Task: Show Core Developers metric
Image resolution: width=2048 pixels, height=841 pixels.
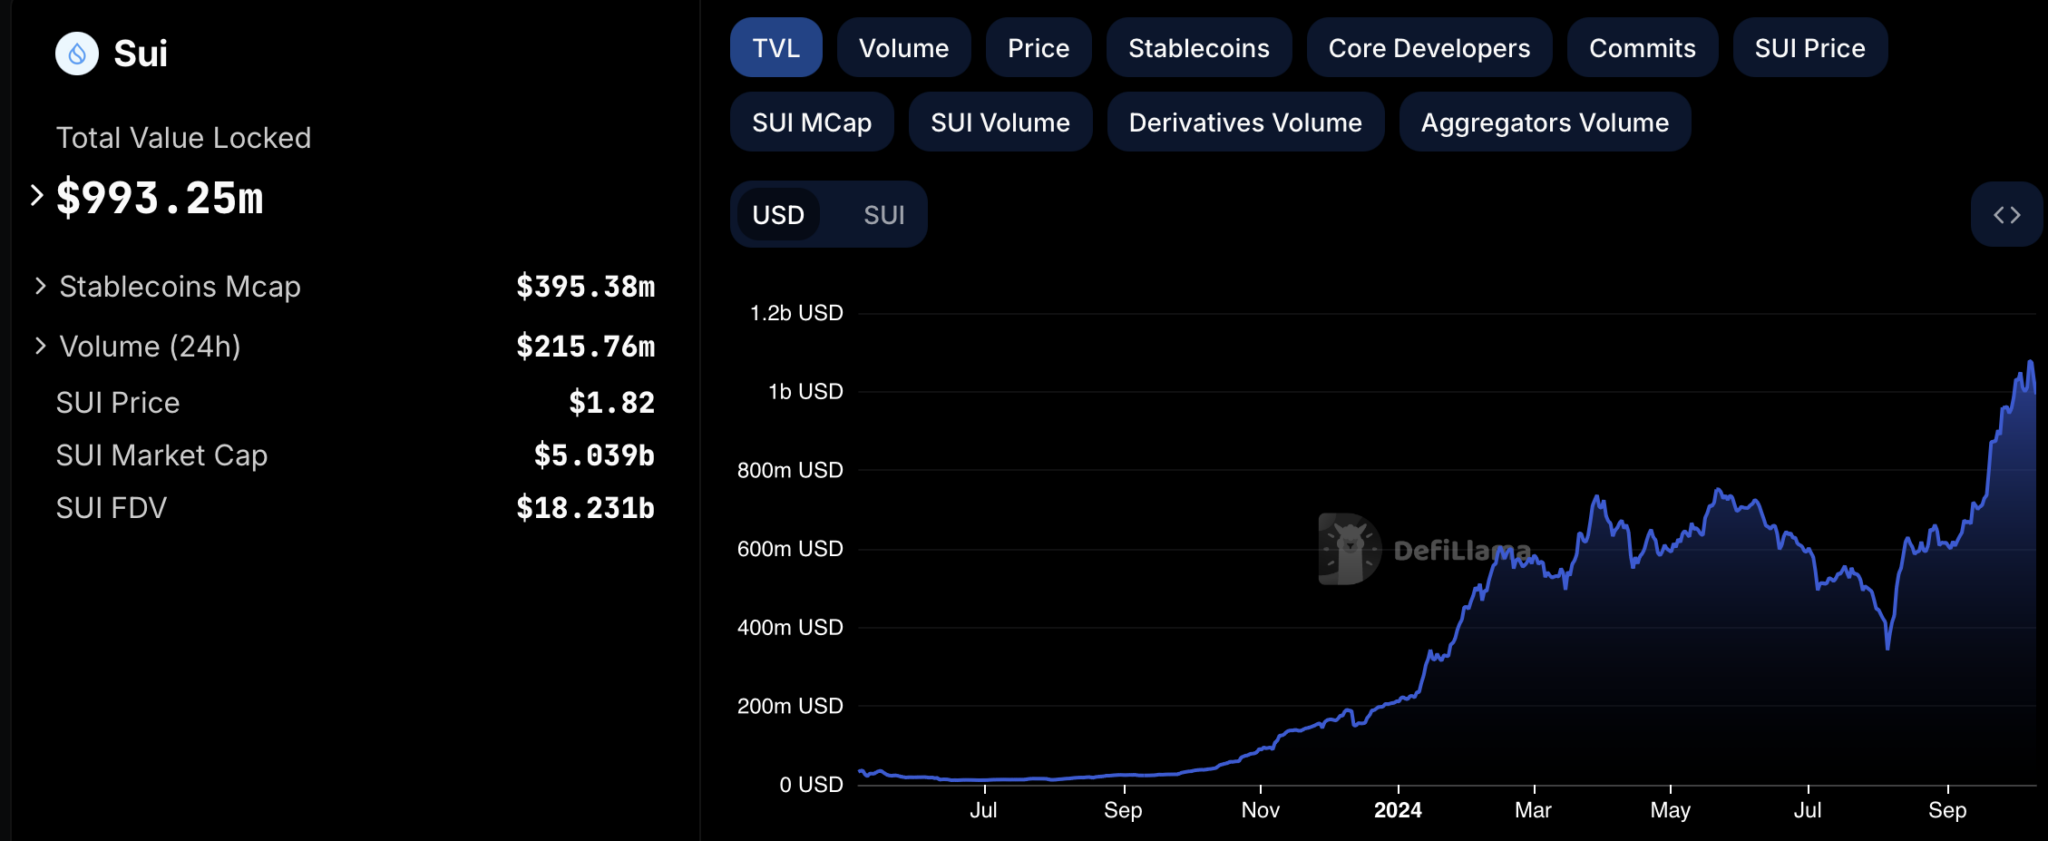Action: tap(1428, 48)
